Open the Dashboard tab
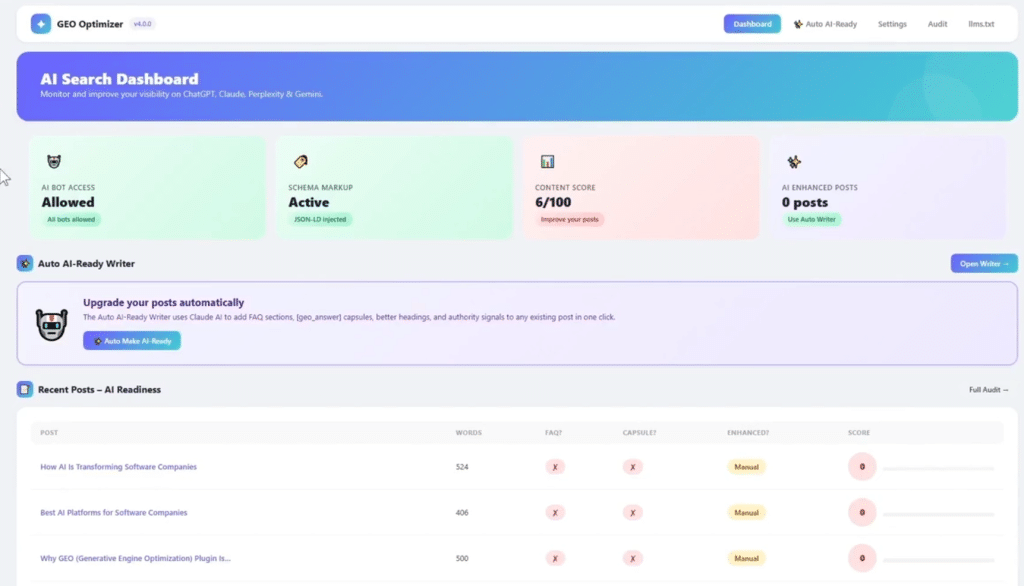The width and height of the screenshot is (1024, 586). click(752, 24)
